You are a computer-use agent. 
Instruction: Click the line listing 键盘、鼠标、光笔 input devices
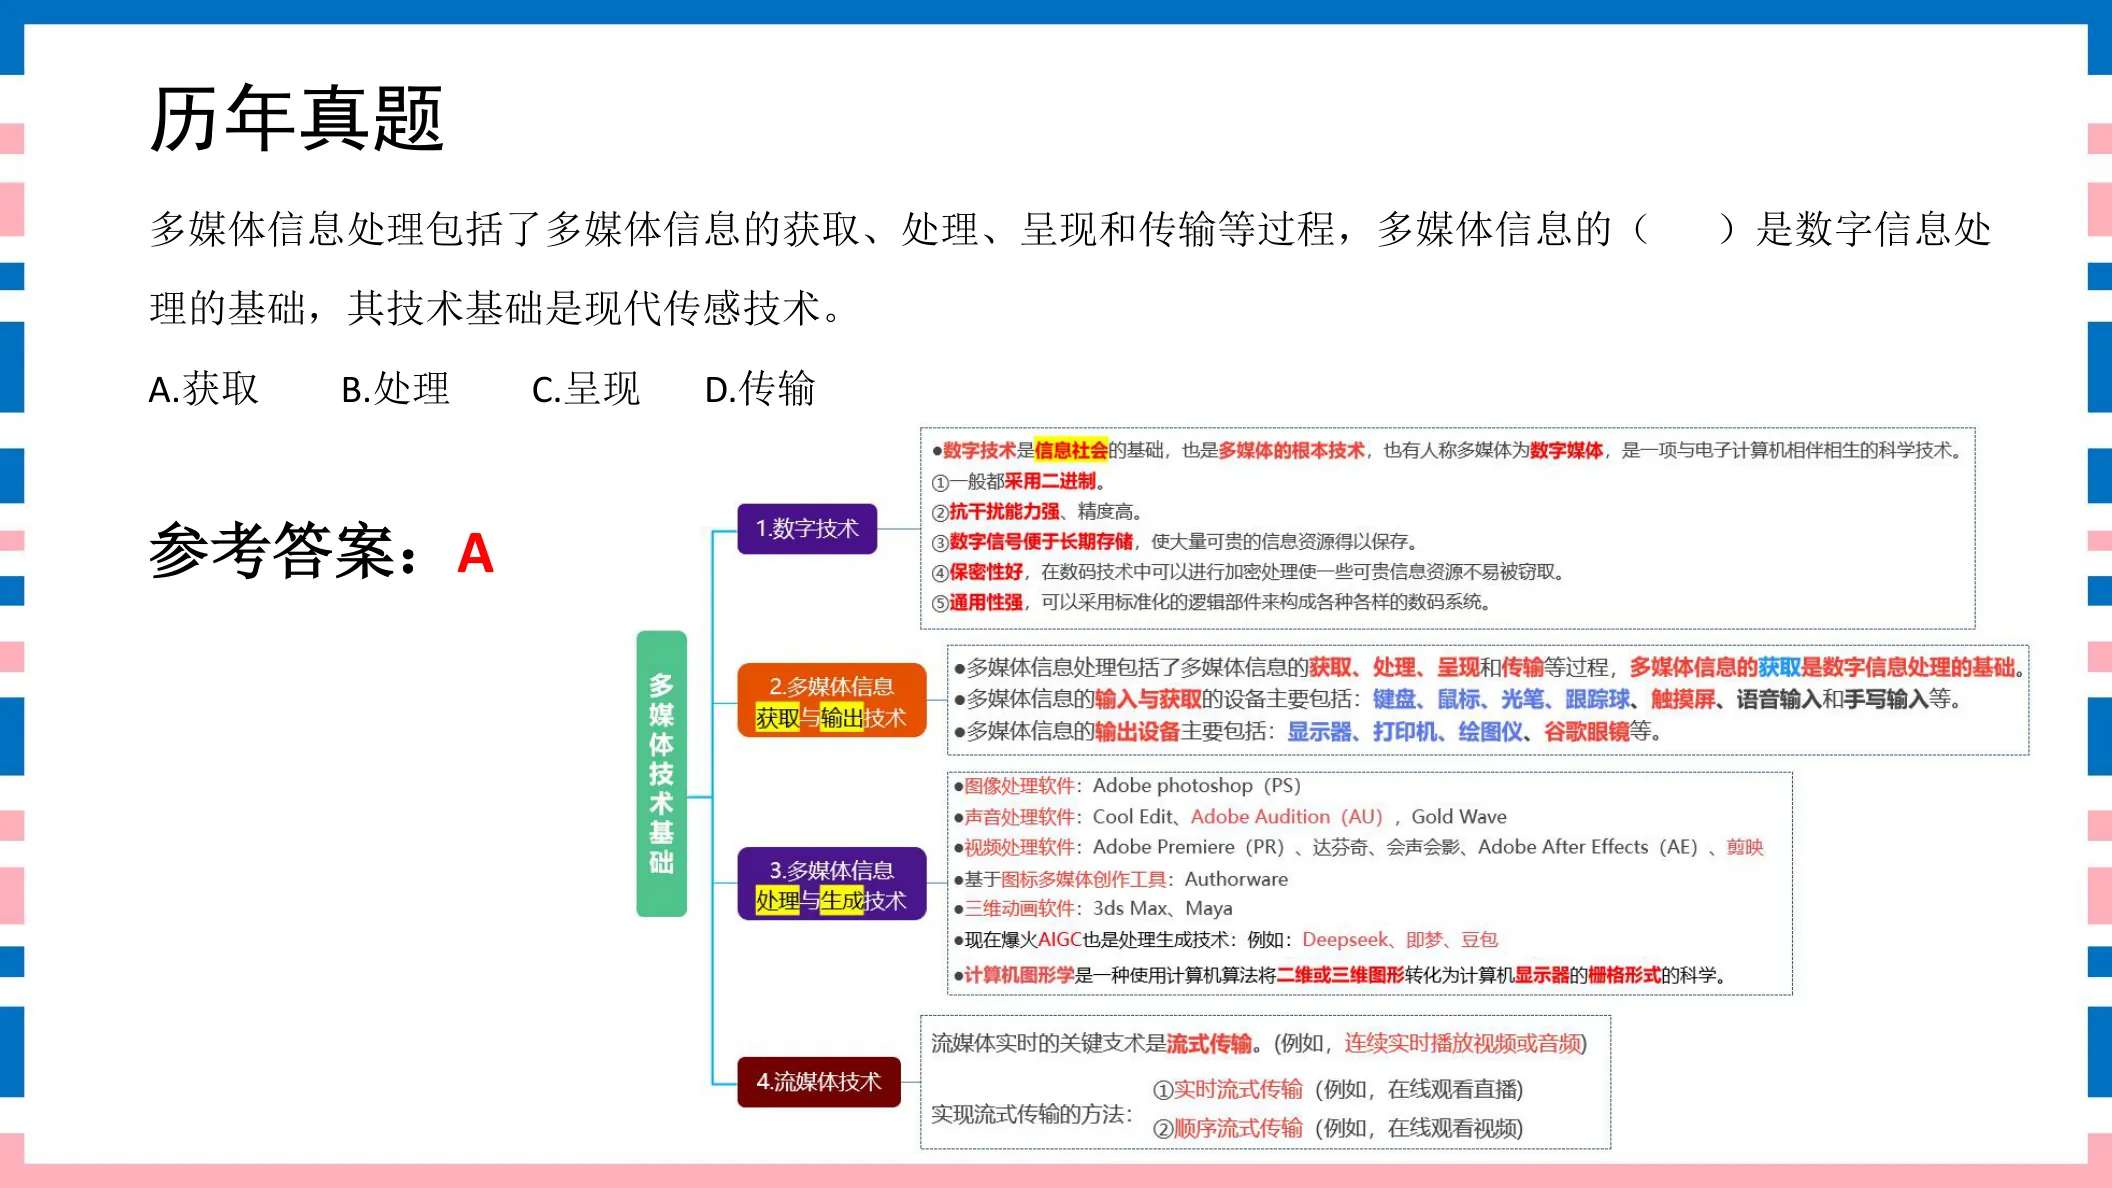click(1457, 699)
